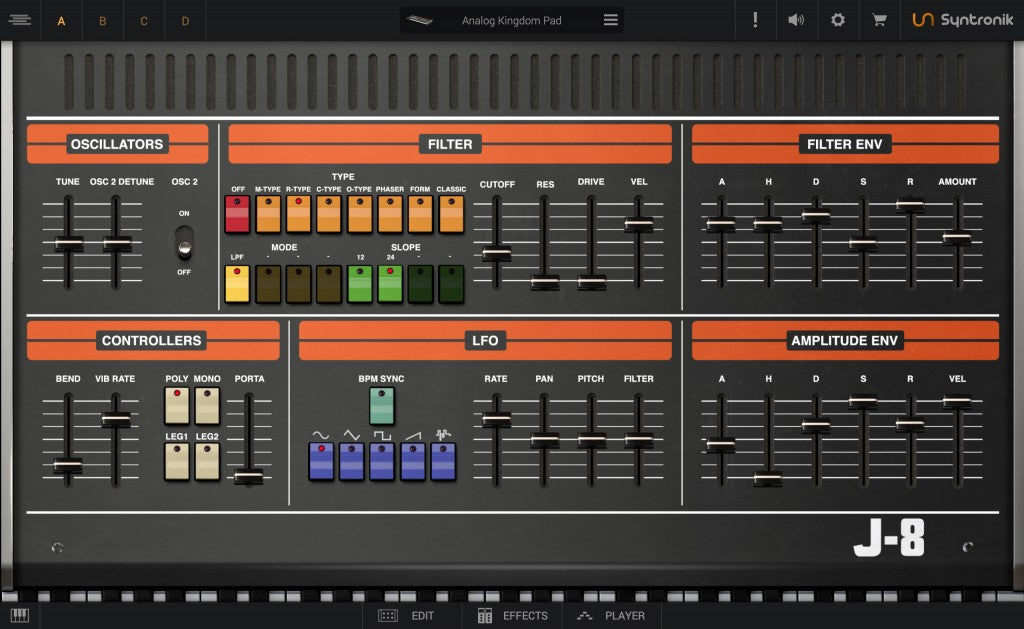Click the Analog Kingdom Pad preset name
1024x629 pixels.
(x=511, y=19)
